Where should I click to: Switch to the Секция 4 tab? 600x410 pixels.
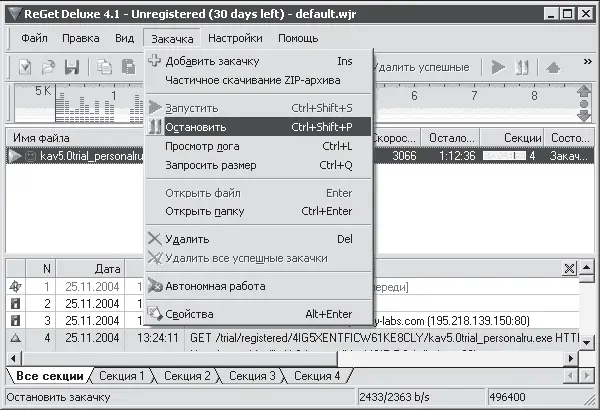[x=316, y=376]
